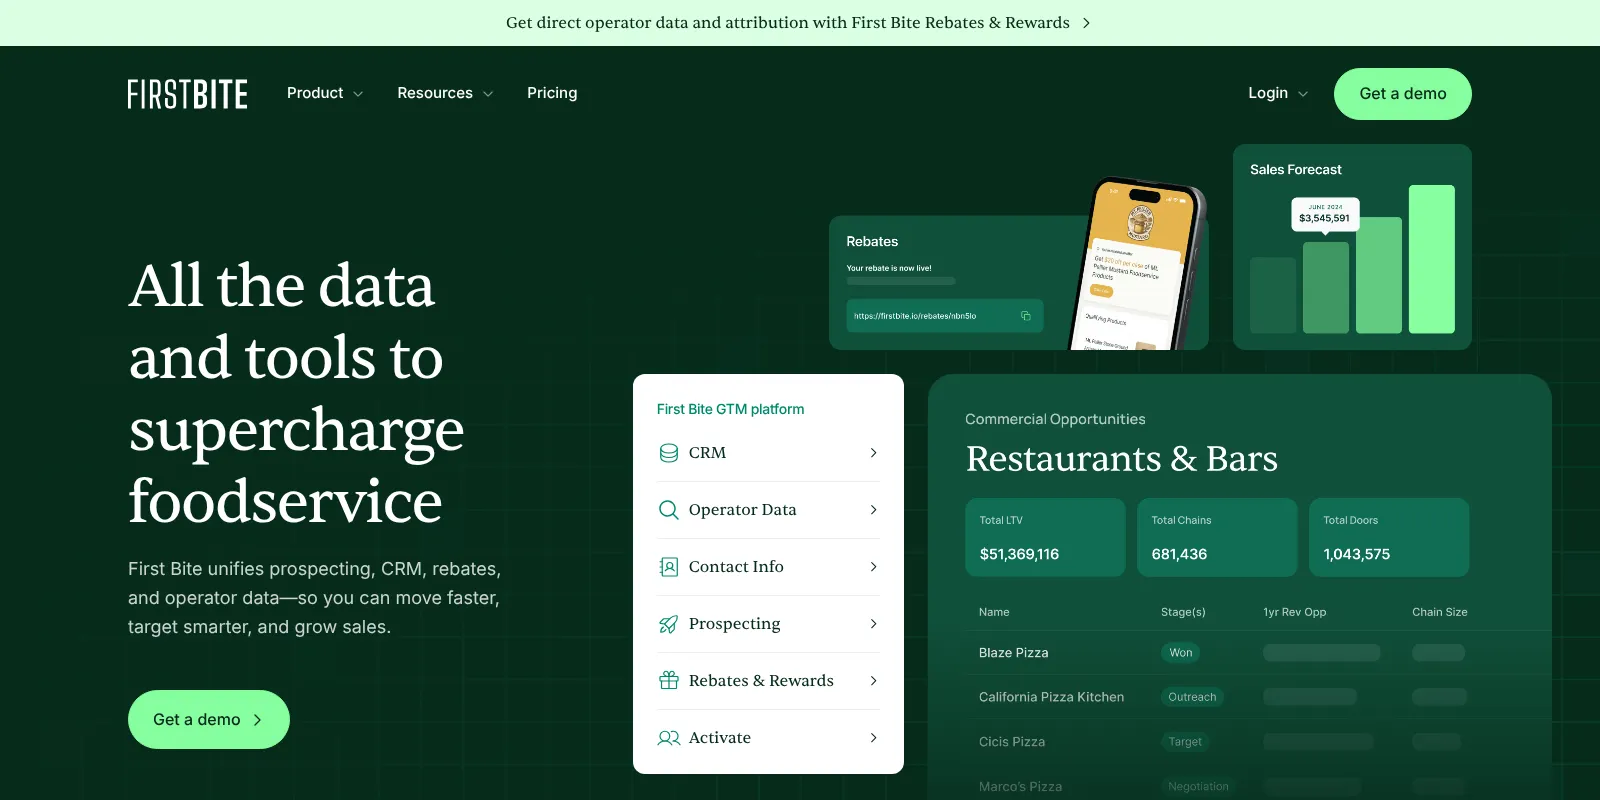This screenshot has width=1600, height=800.
Task: Select Activate in the platform list
Action: point(768,738)
